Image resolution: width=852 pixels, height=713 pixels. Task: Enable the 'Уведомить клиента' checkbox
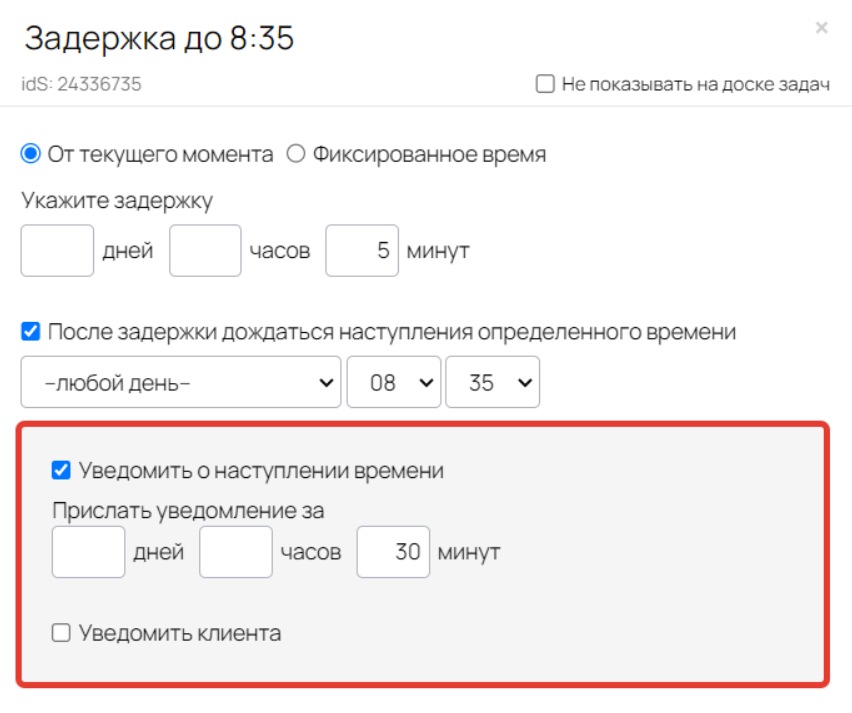(x=61, y=633)
